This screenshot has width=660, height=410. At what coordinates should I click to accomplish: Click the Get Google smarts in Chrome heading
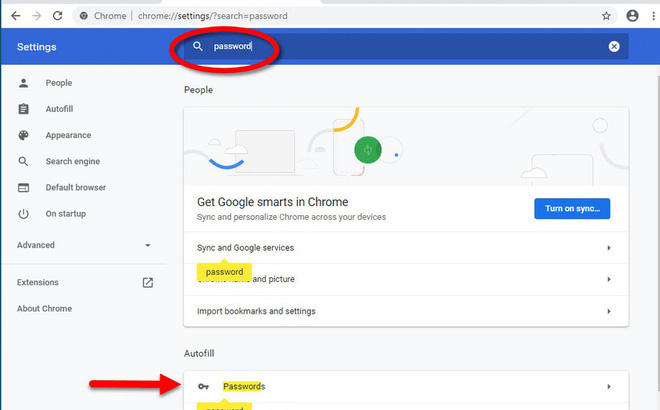point(272,202)
